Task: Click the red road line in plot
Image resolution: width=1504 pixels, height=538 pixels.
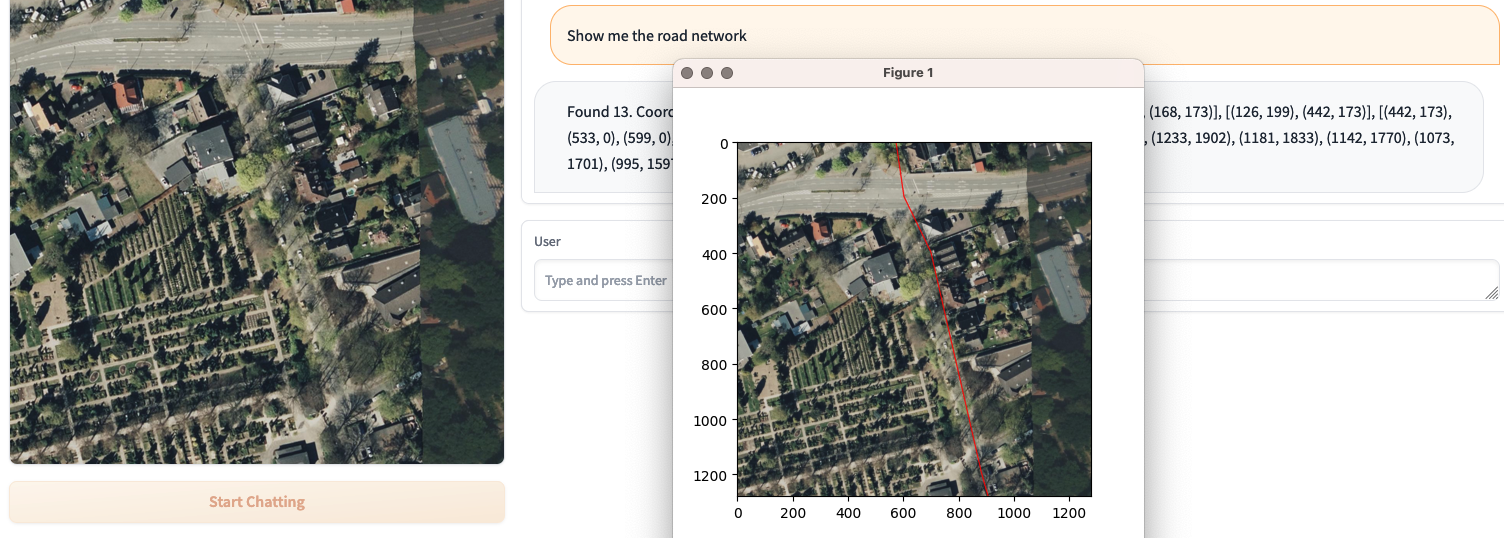Action: 945,320
